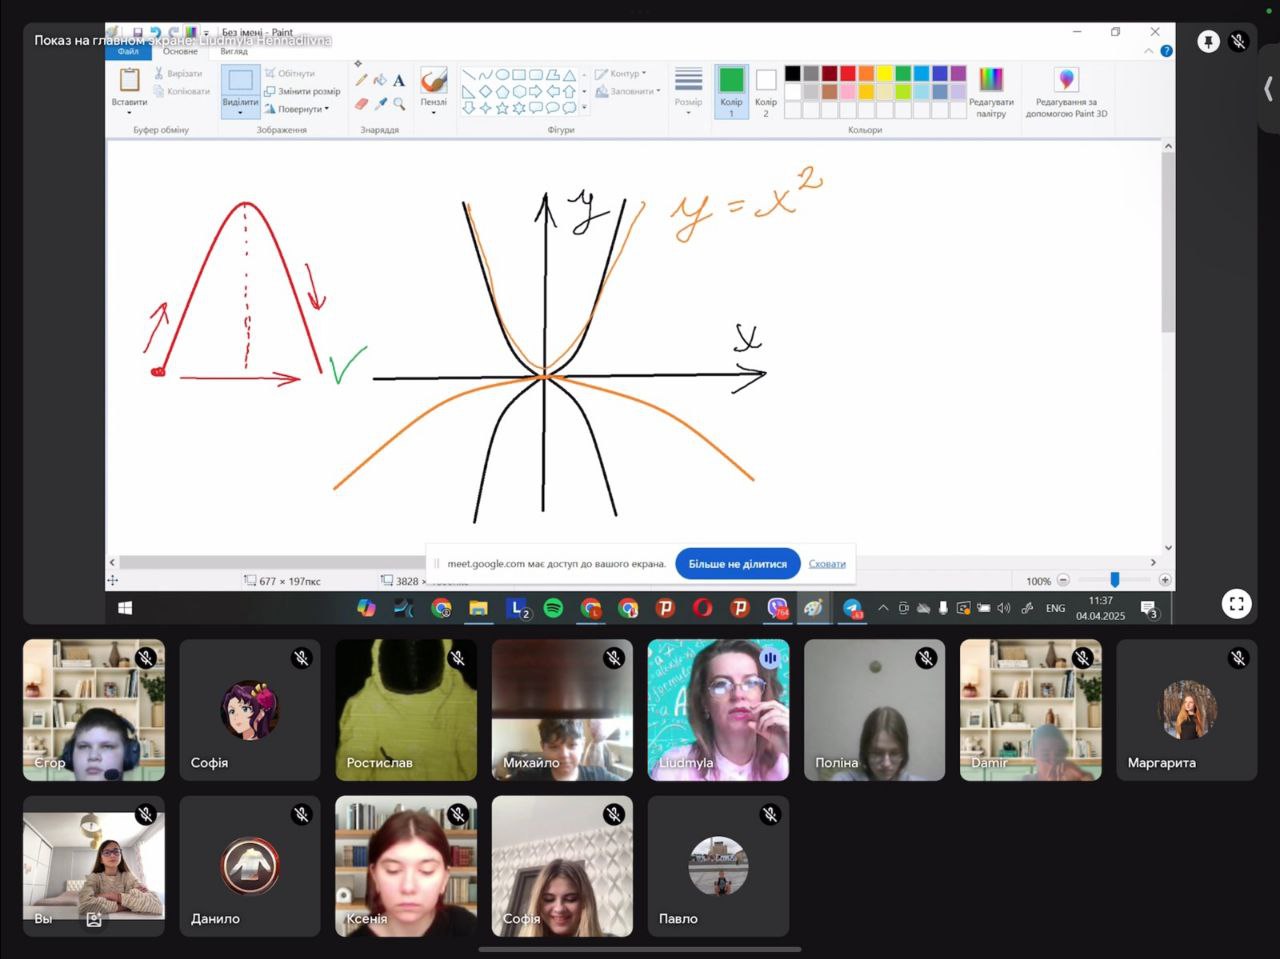Open Spotify from the taskbar
The width and height of the screenshot is (1280, 959).
pyautogui.click(x=553, y=608)
